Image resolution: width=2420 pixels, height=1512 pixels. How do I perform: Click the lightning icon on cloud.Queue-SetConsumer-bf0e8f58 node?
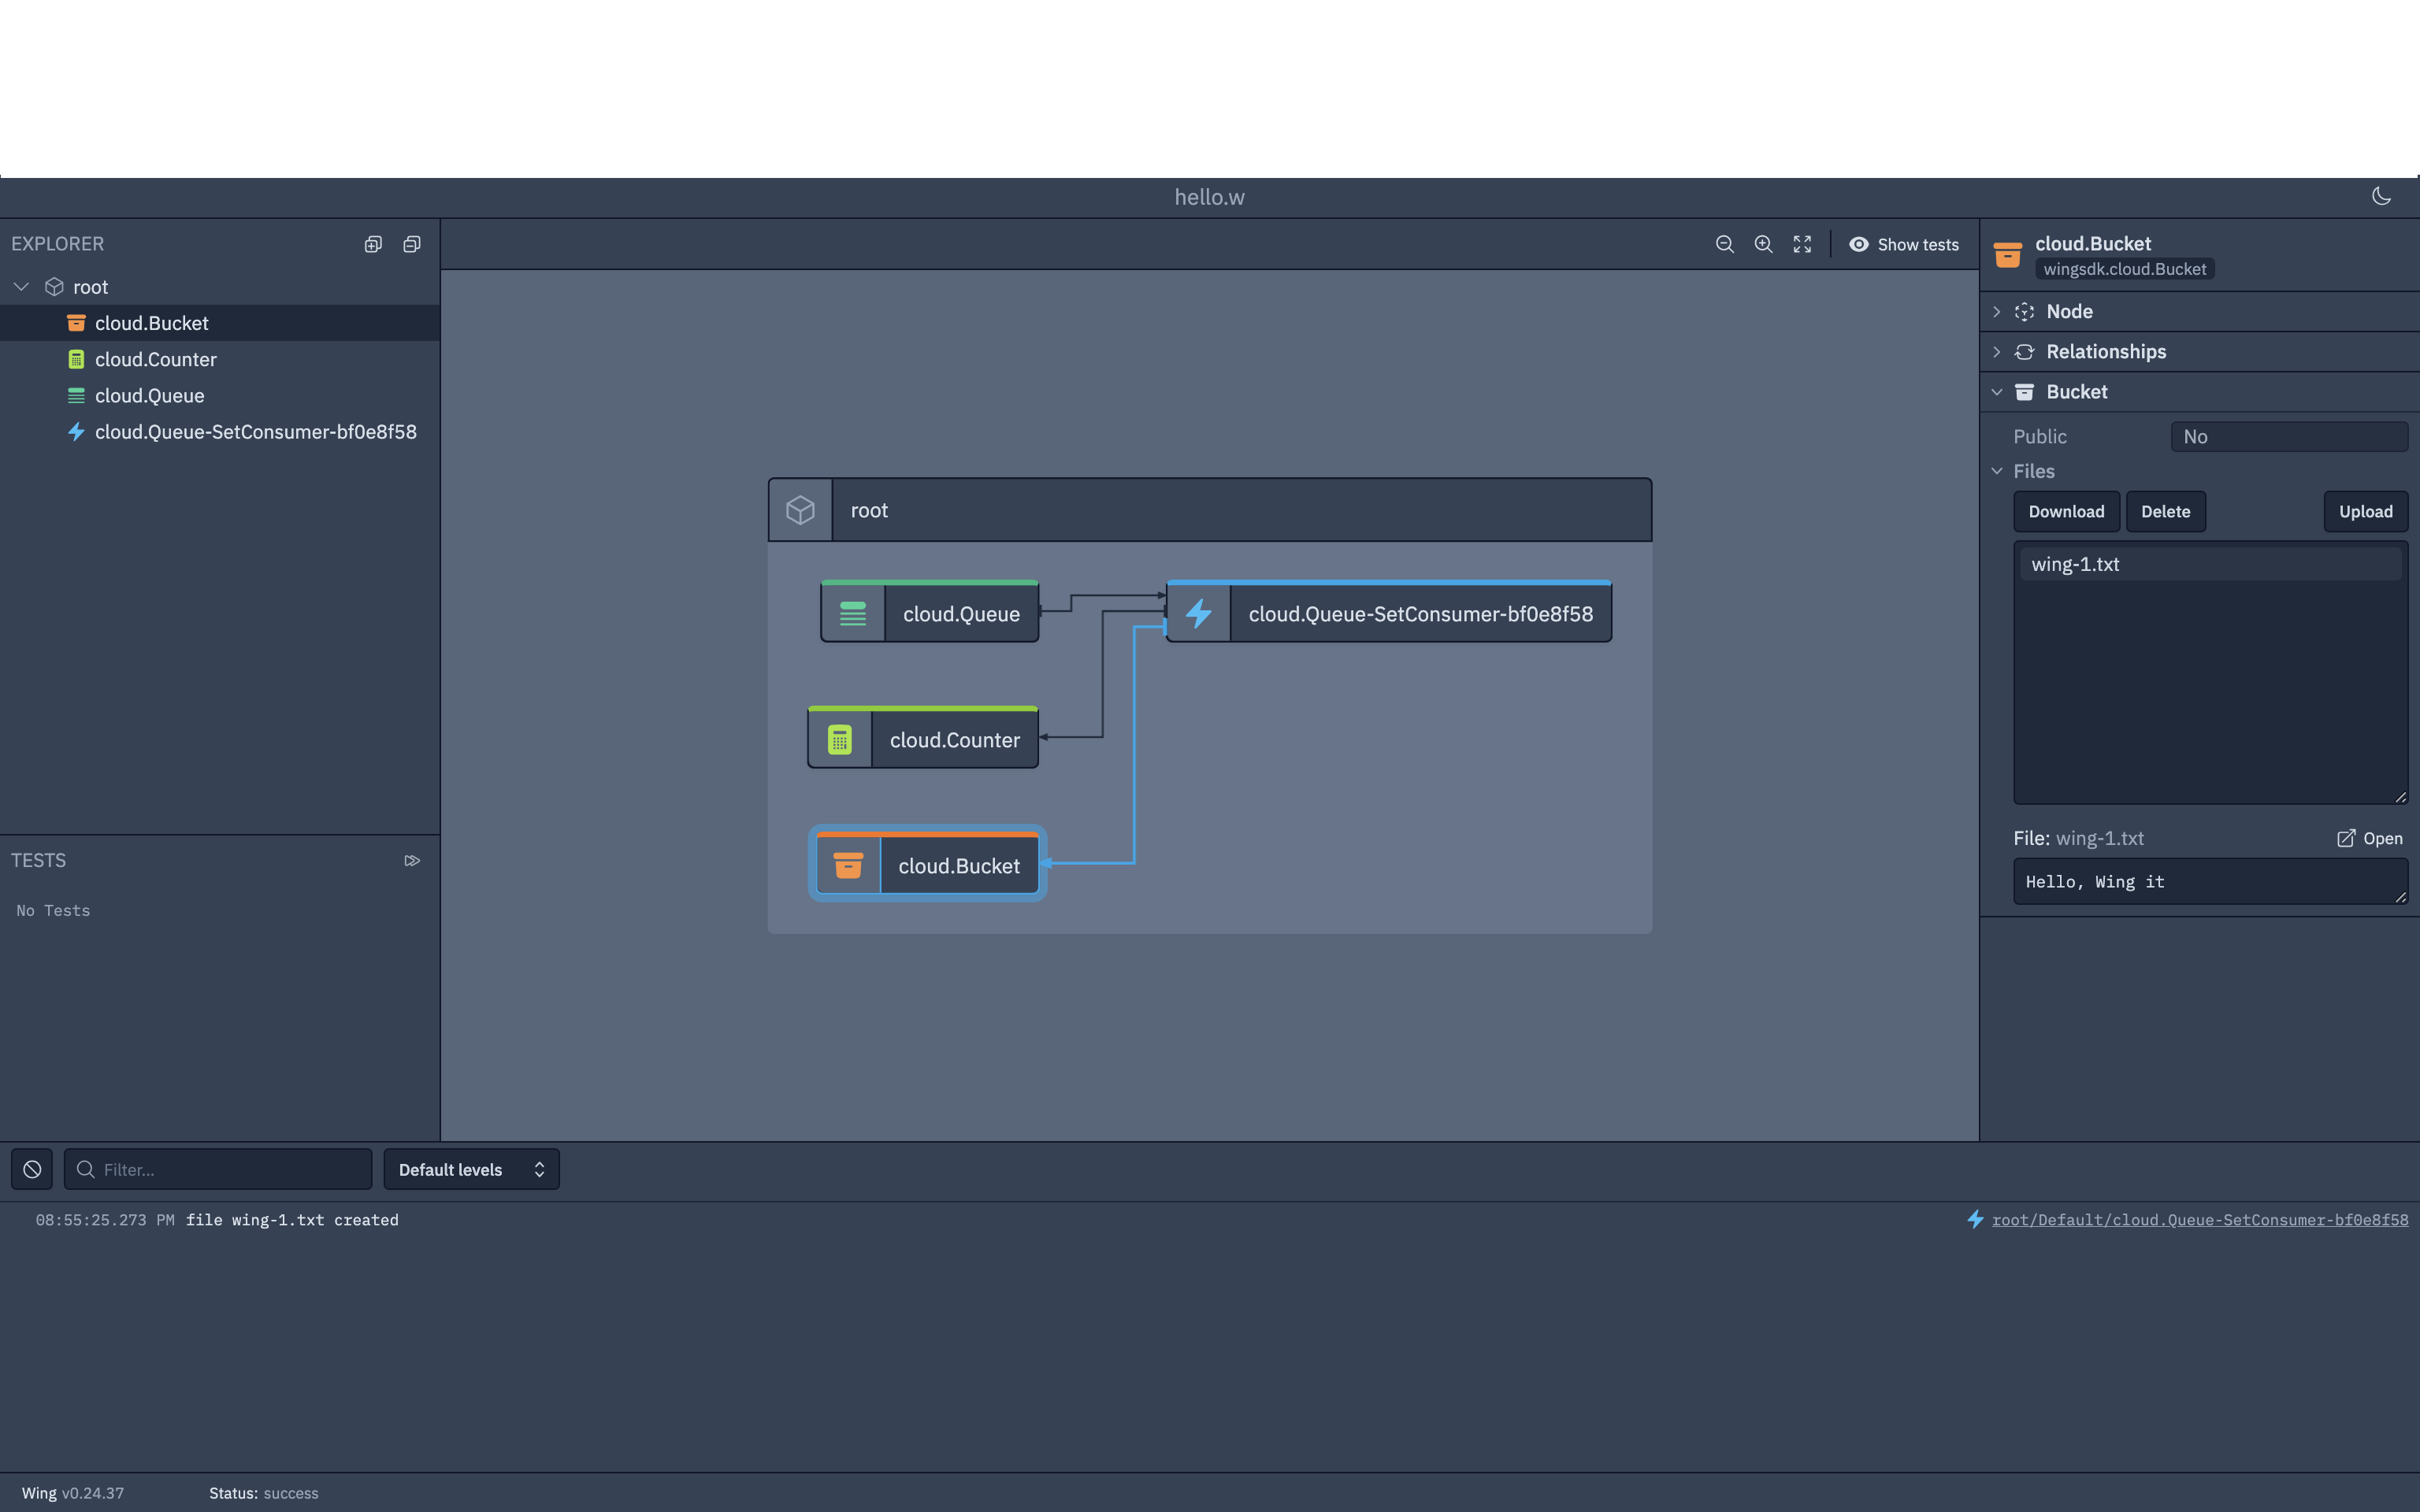coord(1199,613)
